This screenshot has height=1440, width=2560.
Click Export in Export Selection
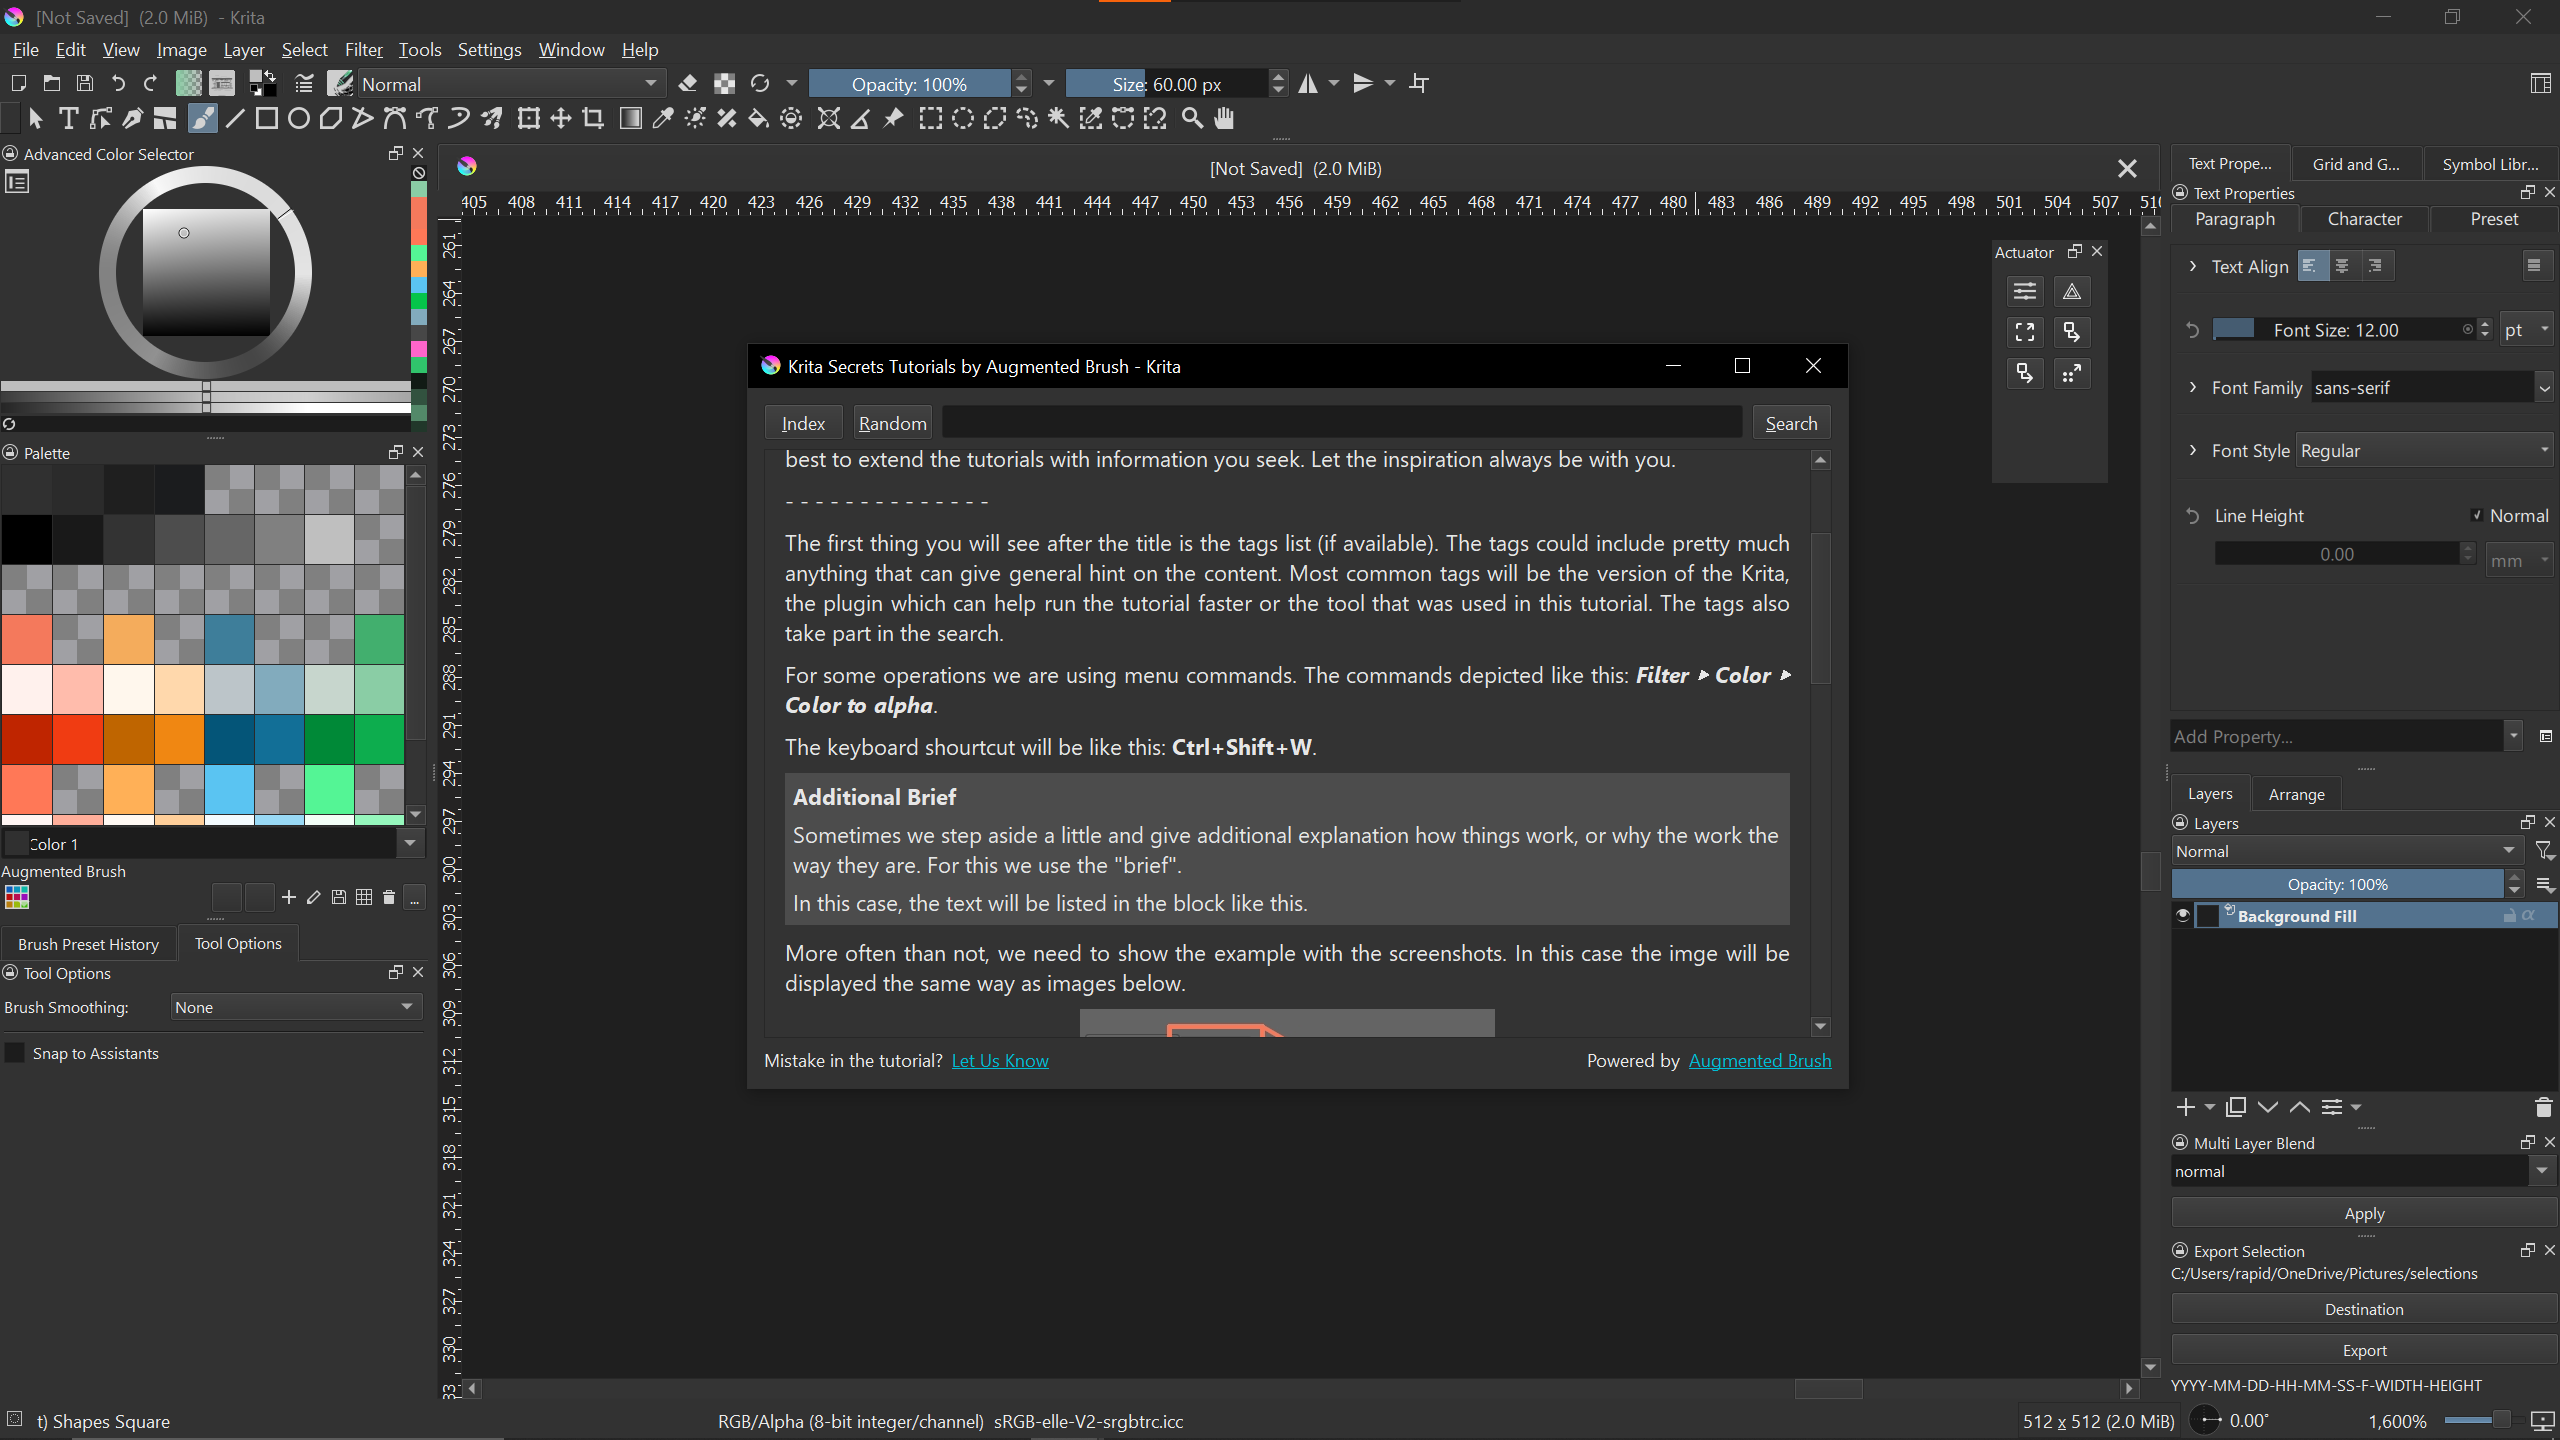point(2364,1350)
